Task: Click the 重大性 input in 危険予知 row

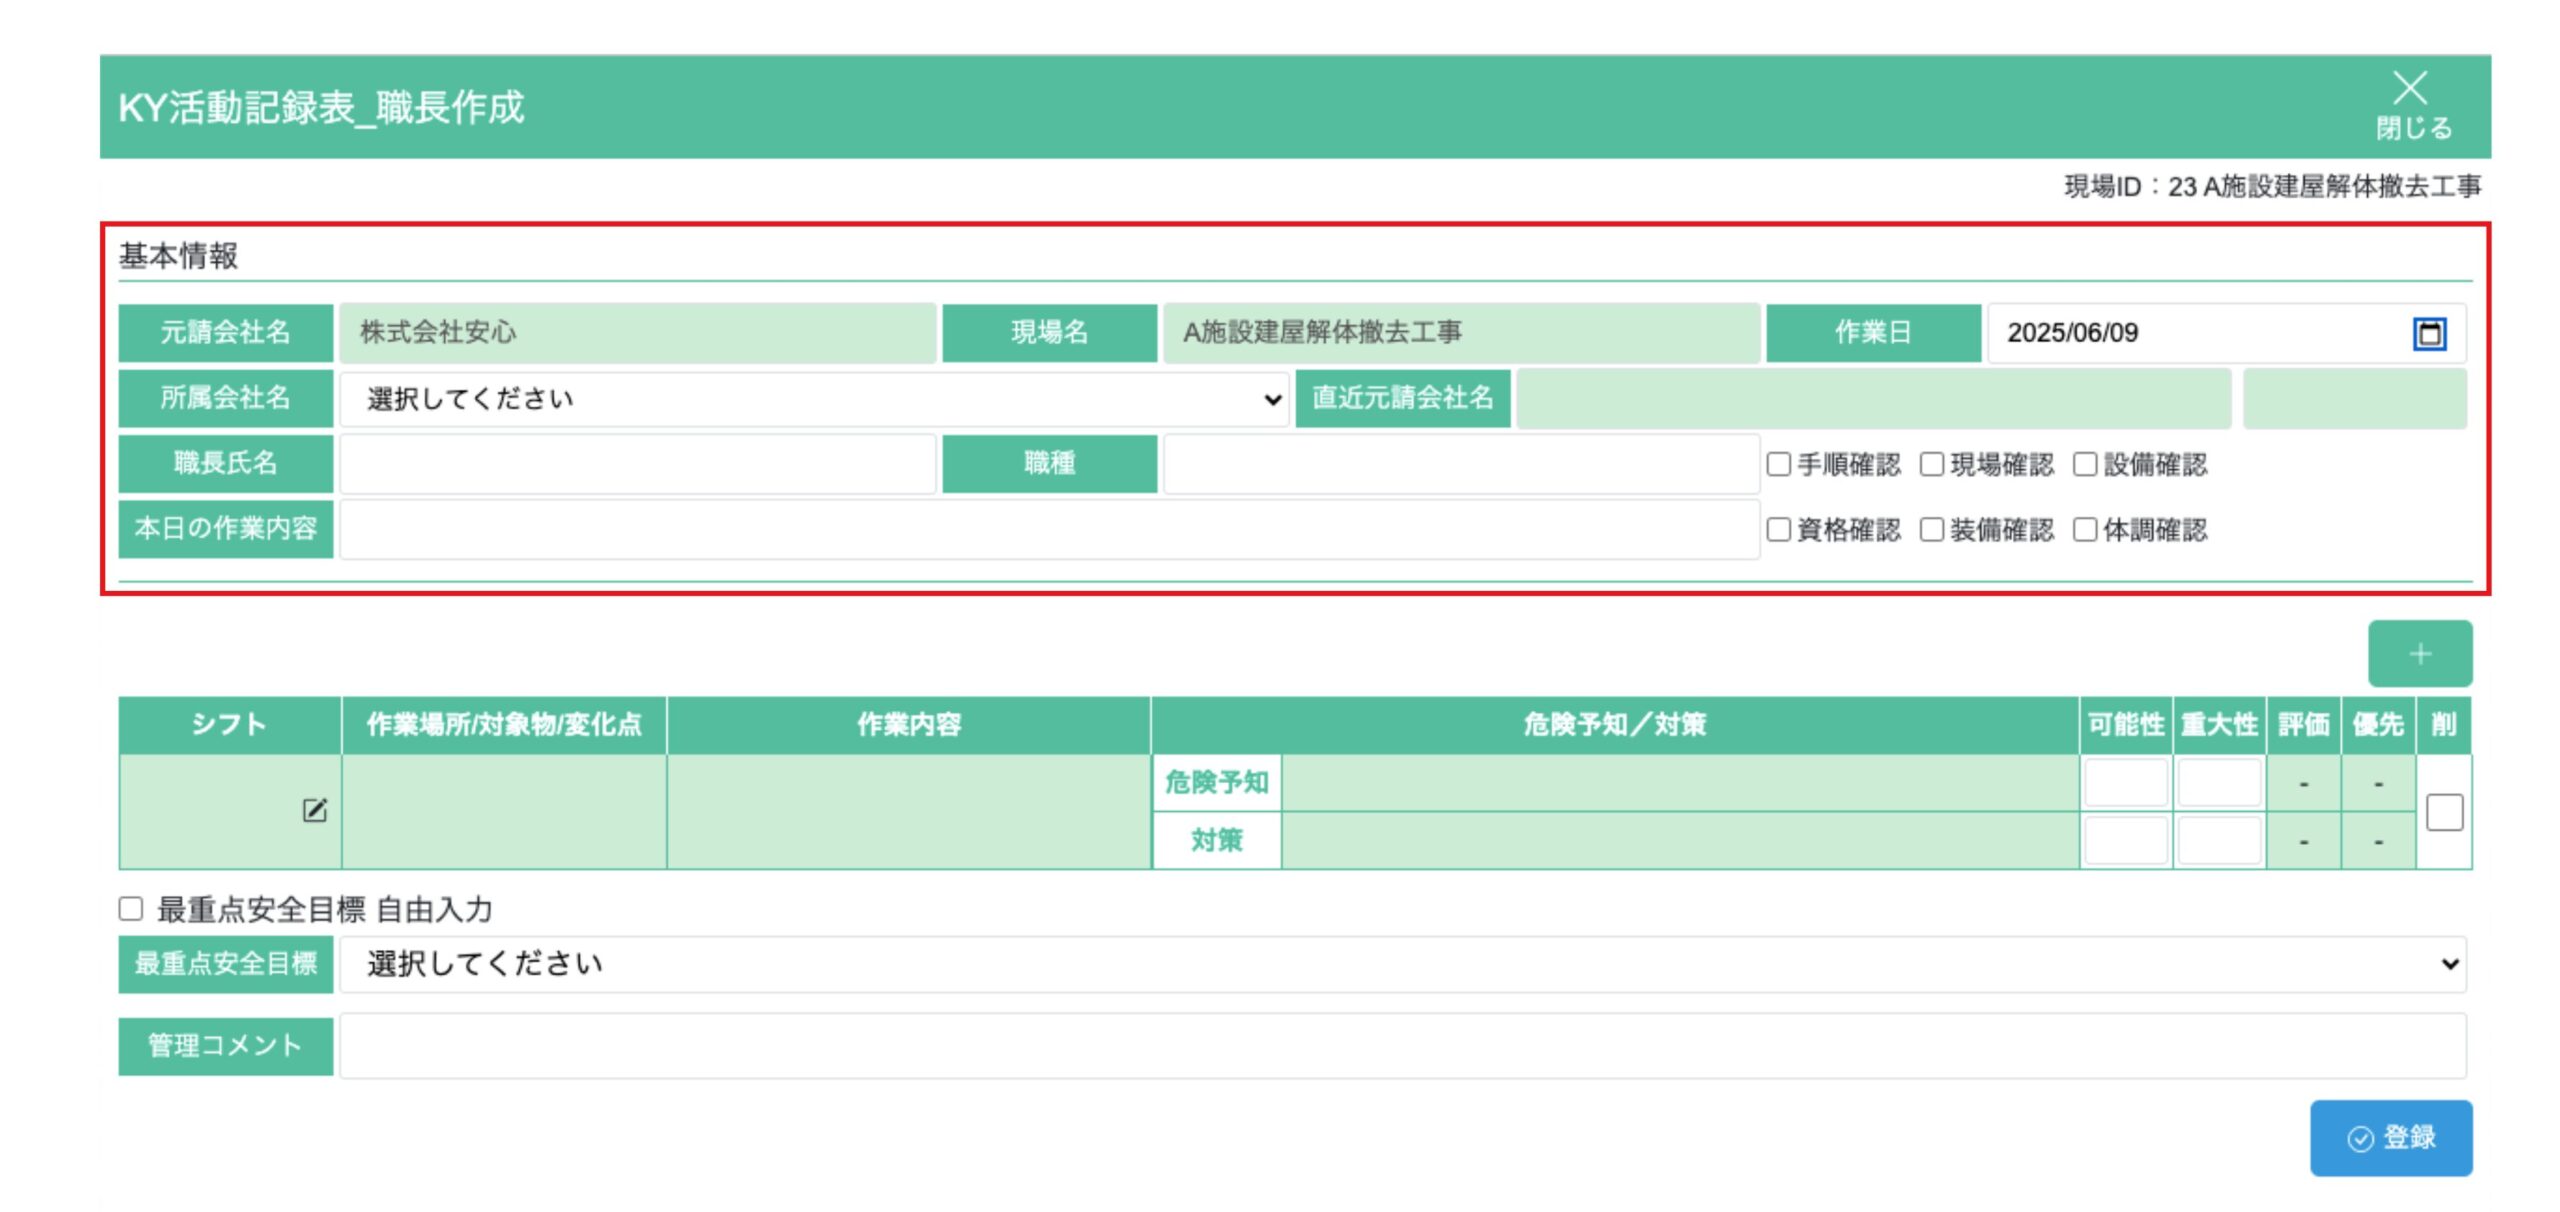Action: point(2219,782)
